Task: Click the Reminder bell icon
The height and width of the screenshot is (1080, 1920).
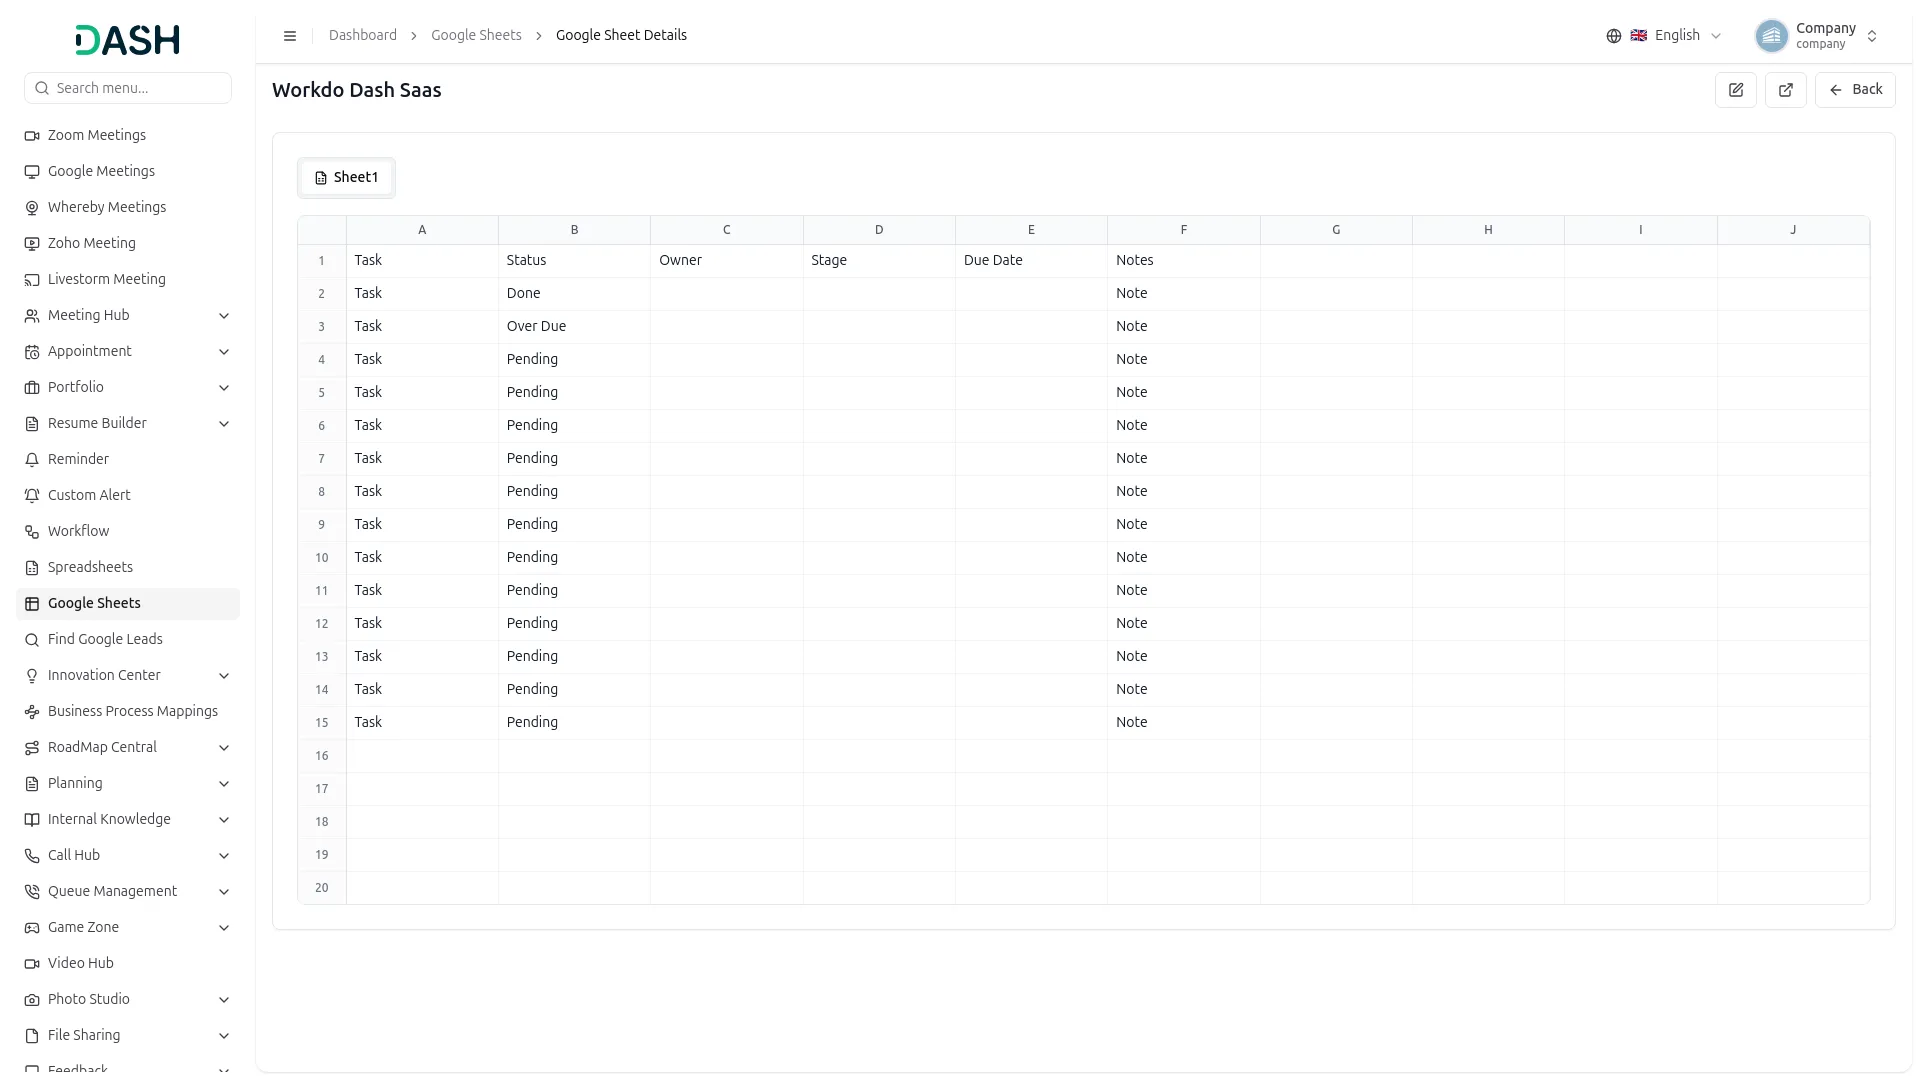Action: click(32, 460)
